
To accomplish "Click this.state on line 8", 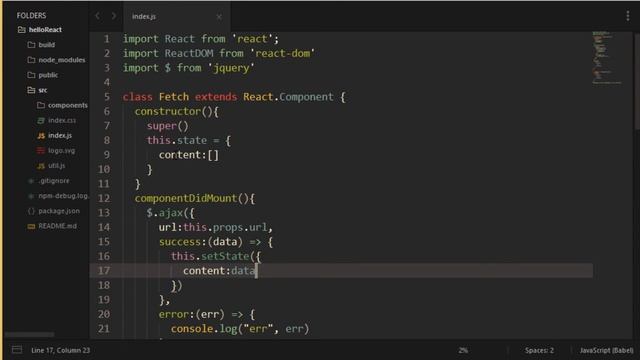I will coord(177,140).
